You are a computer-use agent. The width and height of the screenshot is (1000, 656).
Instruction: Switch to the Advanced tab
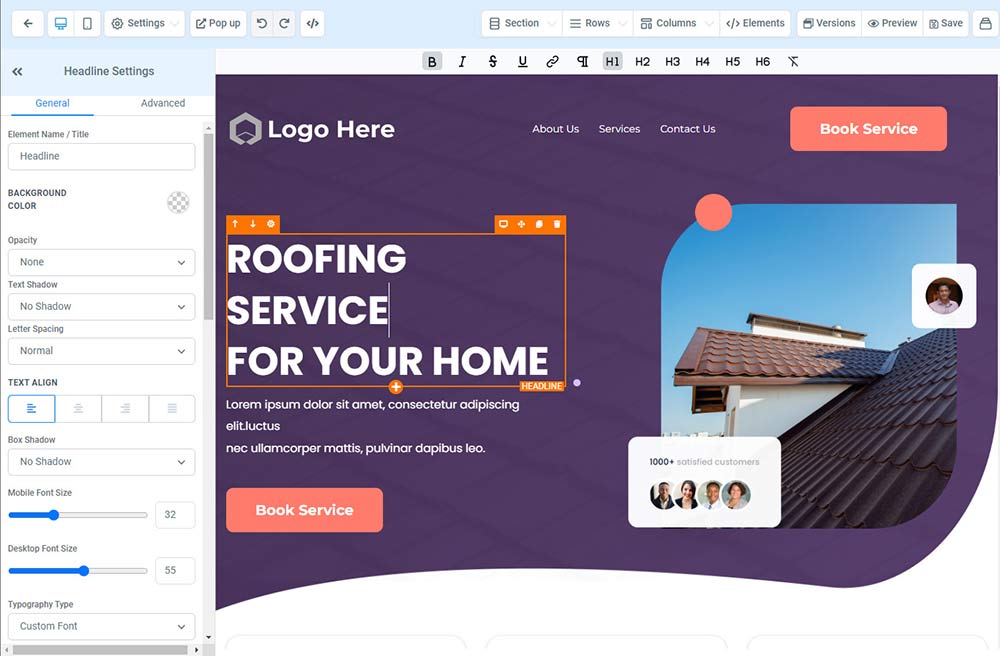pyautogui.click(x=163, y=103)
